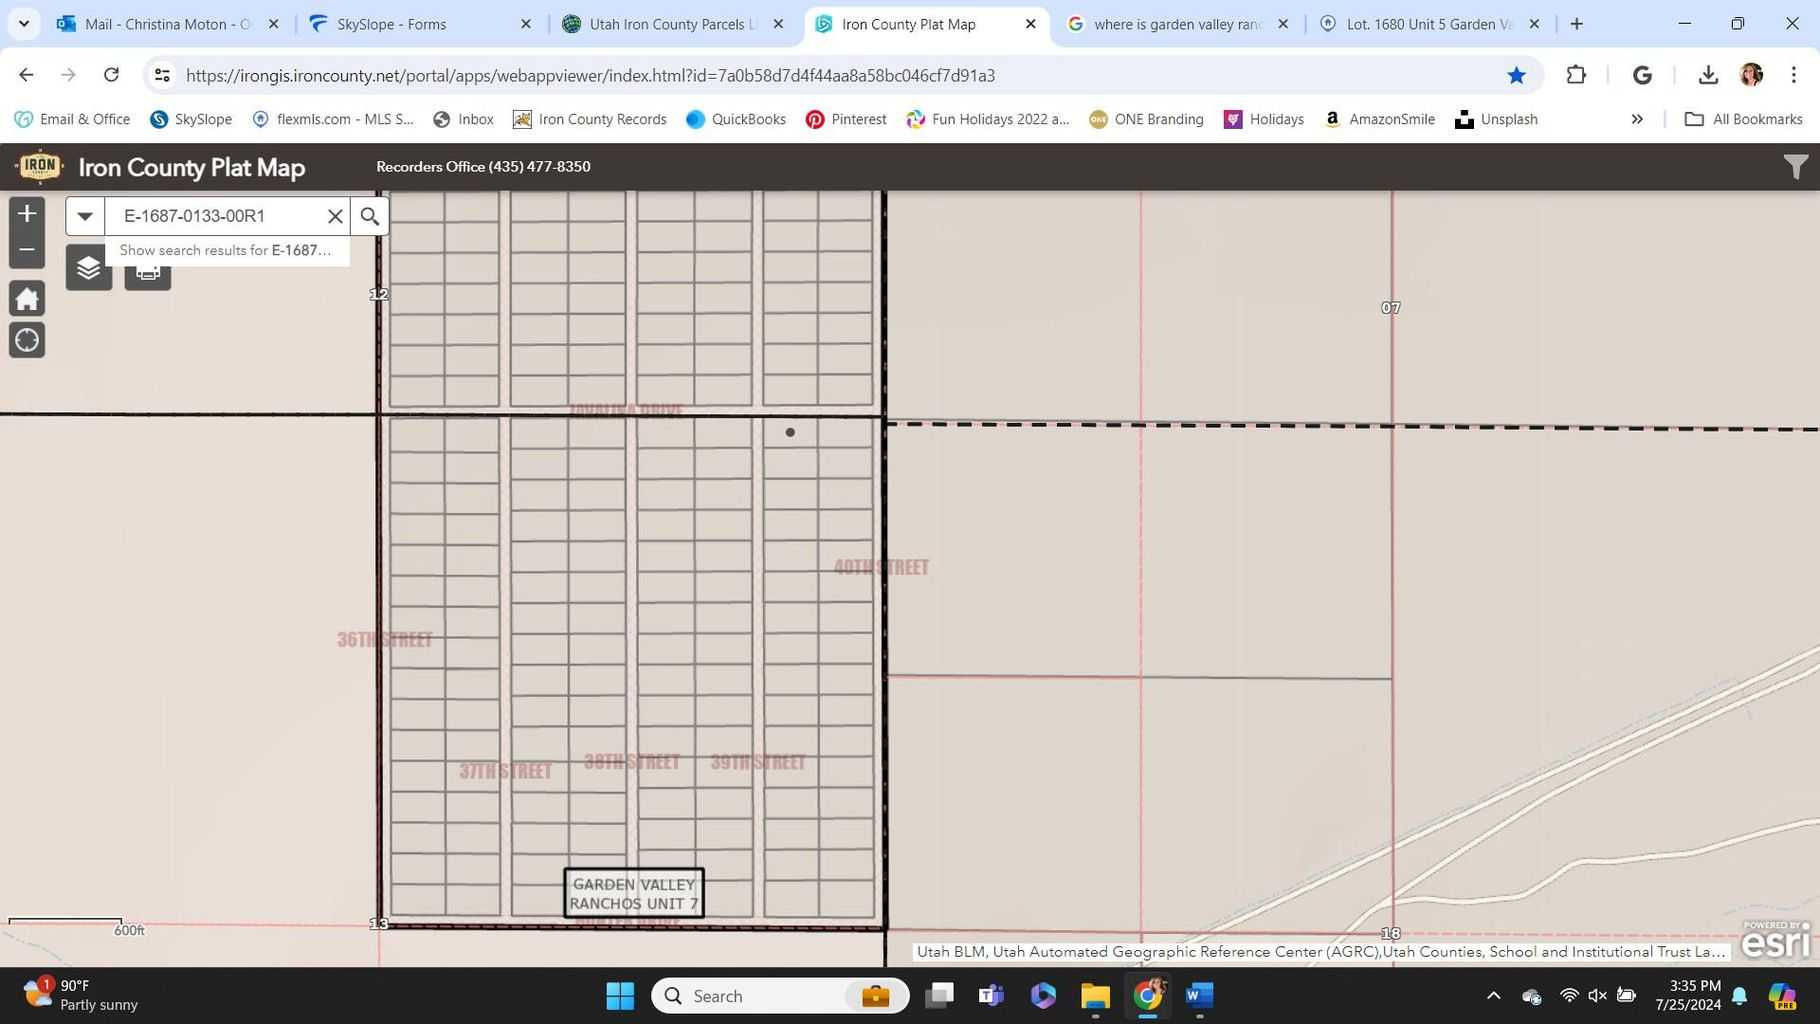Open Unsplash bookmark
Screen dimensions: 1820x1024
coord(1496,119)
